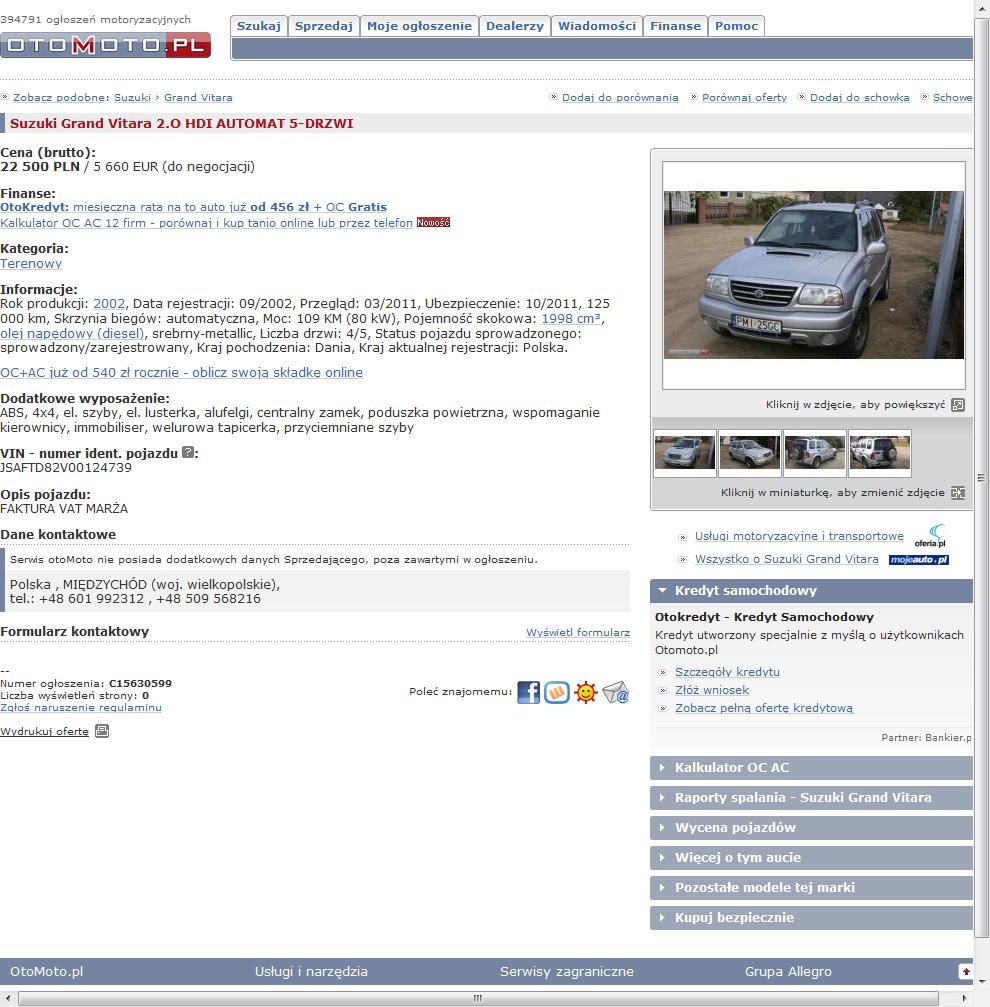
Task: Send the offer by email envelope icon
Action: (616, 692)
